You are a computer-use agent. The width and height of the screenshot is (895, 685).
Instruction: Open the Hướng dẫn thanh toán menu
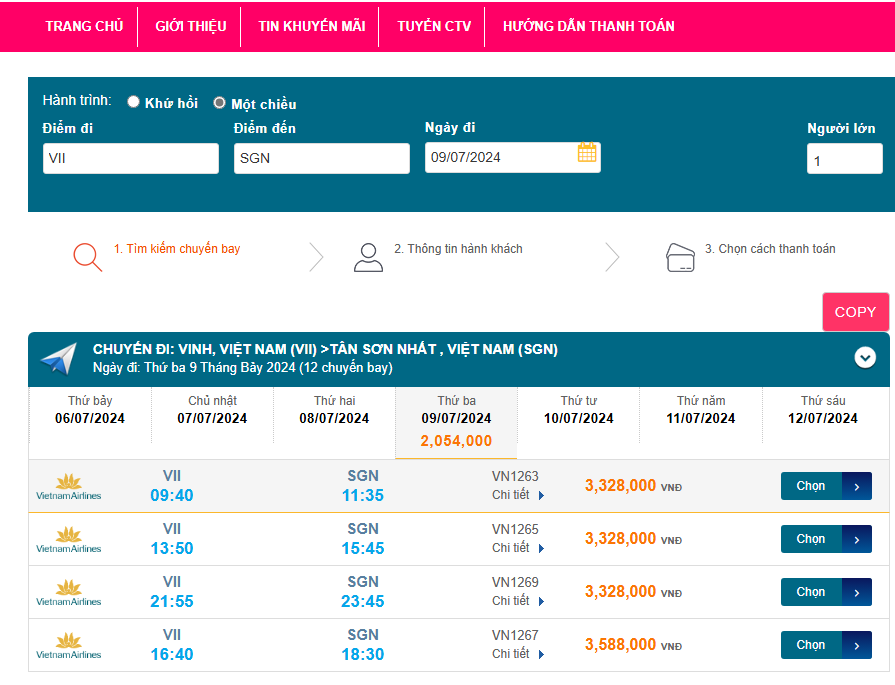click(x=588, y=26)
